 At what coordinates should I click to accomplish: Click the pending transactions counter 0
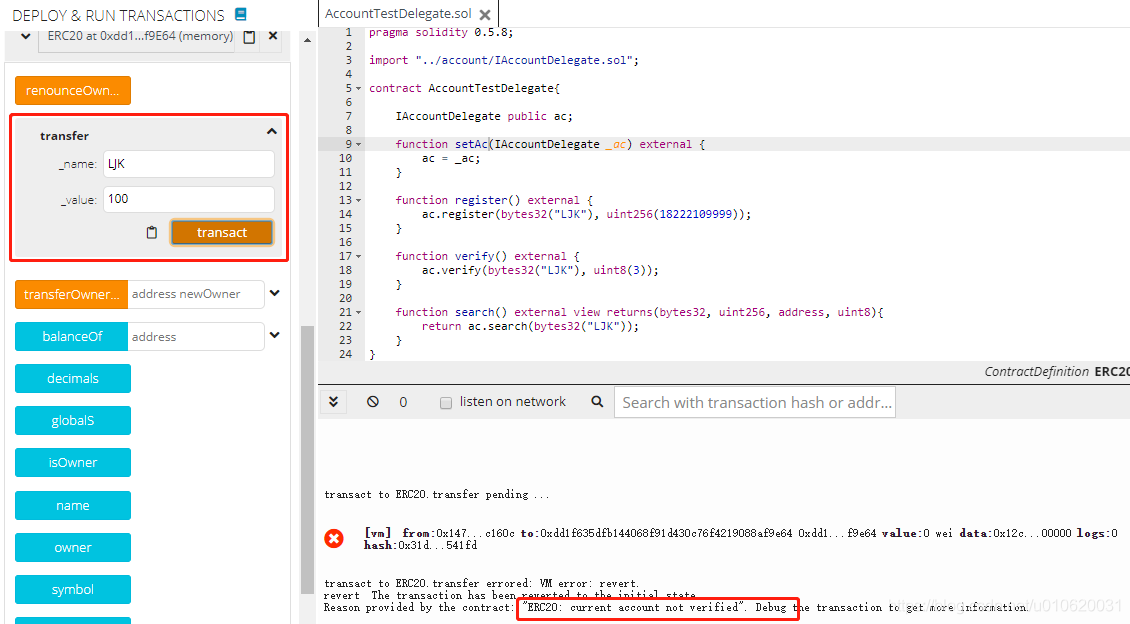[403, 402]
